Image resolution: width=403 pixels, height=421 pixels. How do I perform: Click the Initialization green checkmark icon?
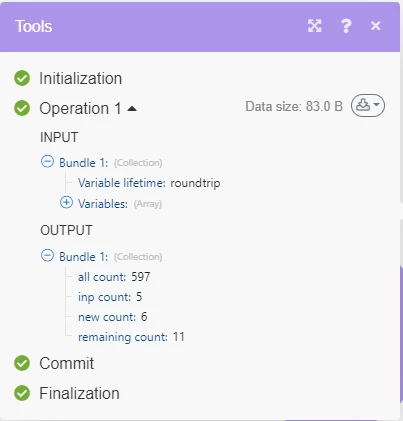coord(22,78)
